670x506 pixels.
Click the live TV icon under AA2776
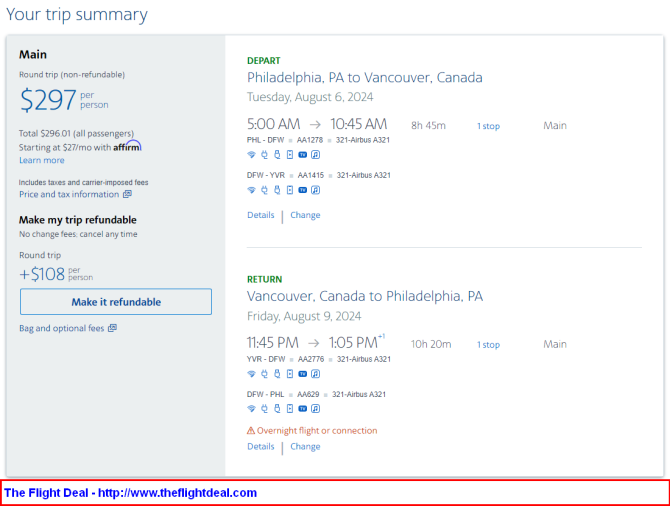click(x=303, y=374)
